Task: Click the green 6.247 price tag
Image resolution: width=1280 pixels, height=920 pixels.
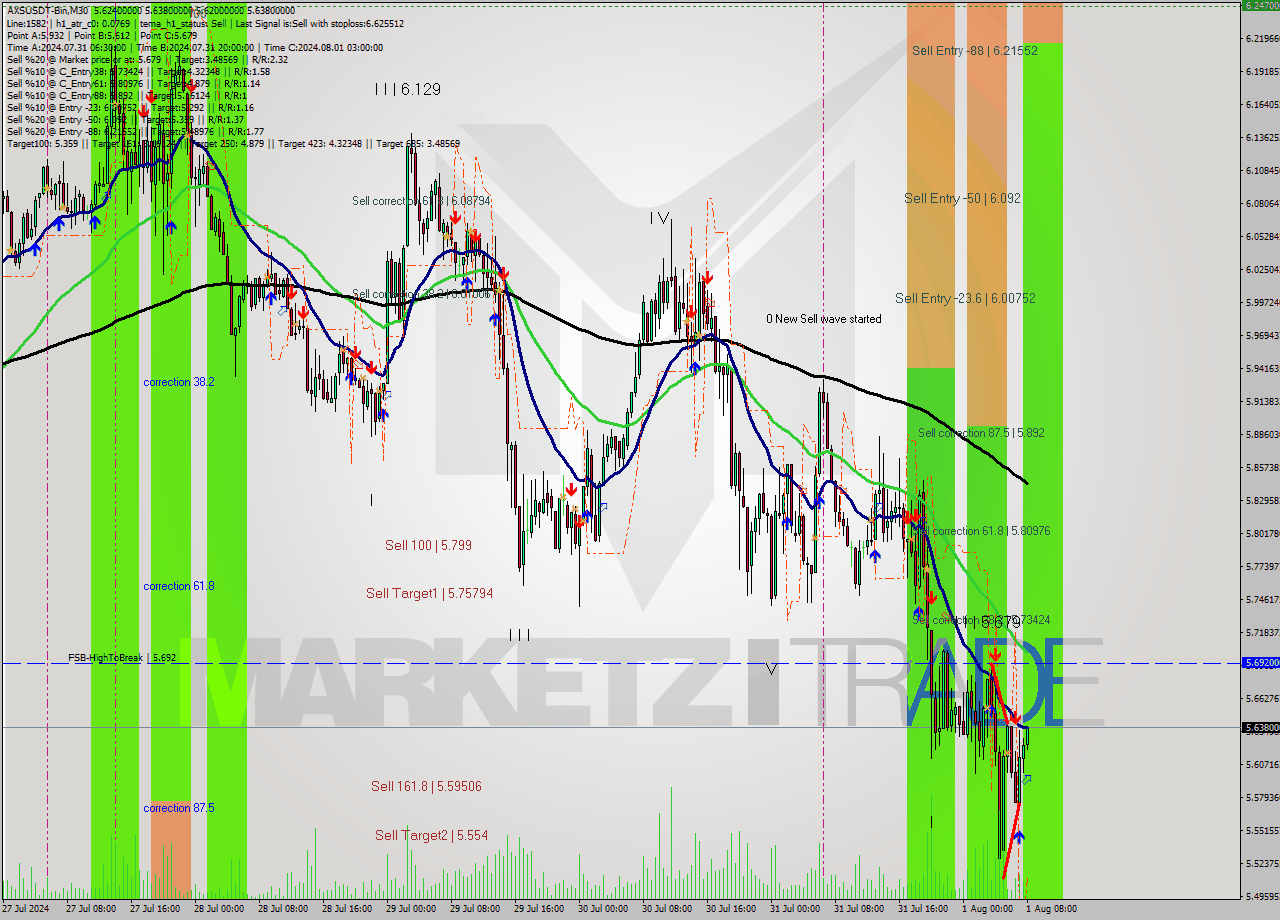Action: point(1260,5)
